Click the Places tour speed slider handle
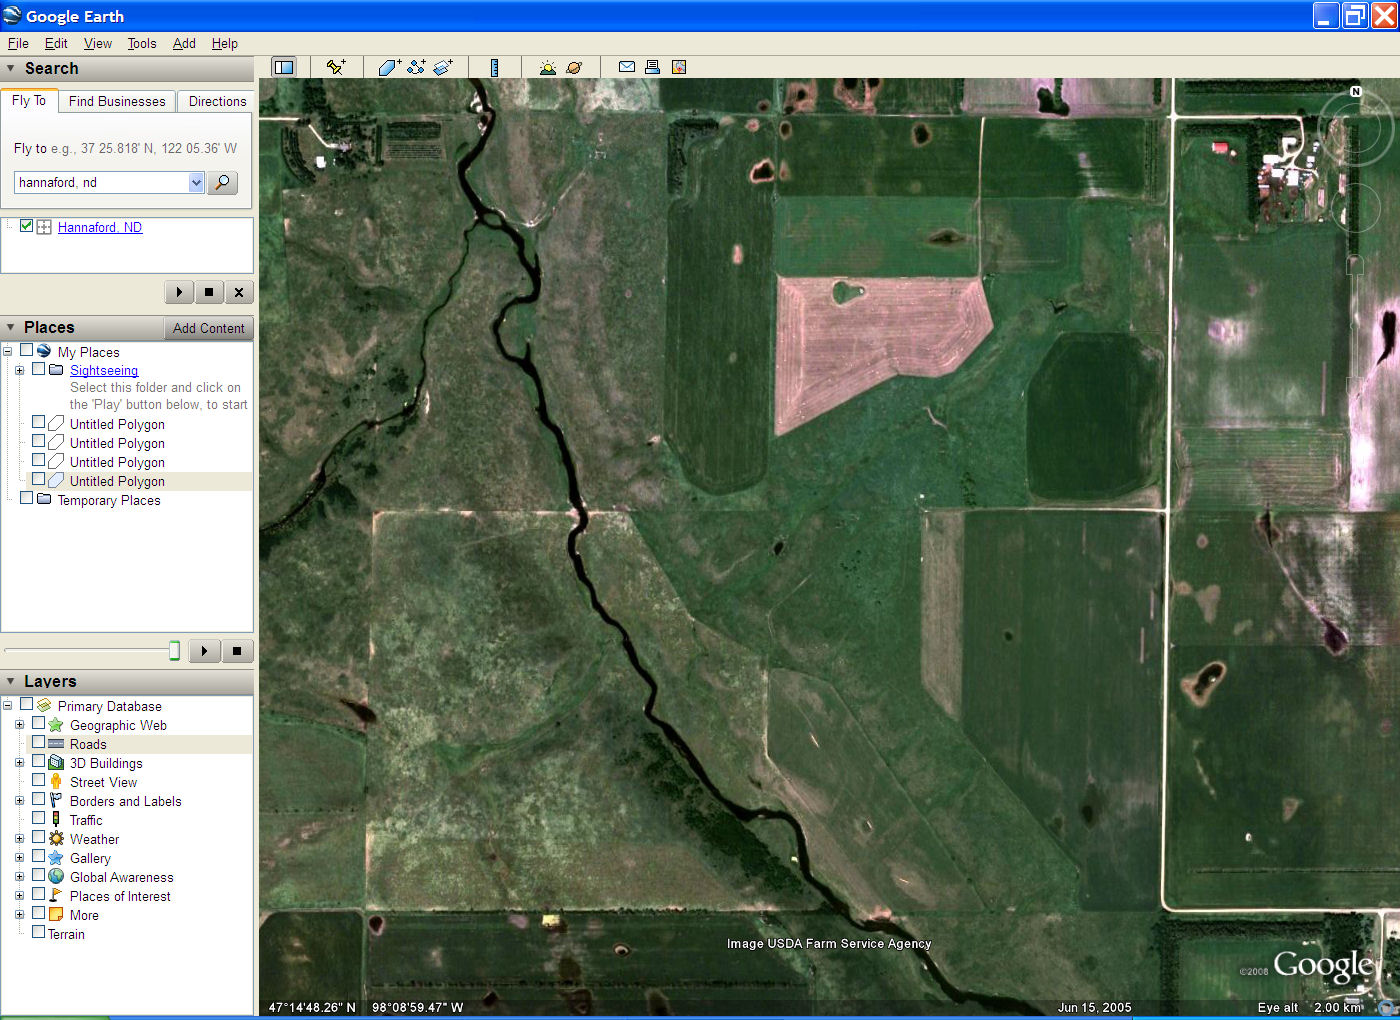 pos(174,651)
